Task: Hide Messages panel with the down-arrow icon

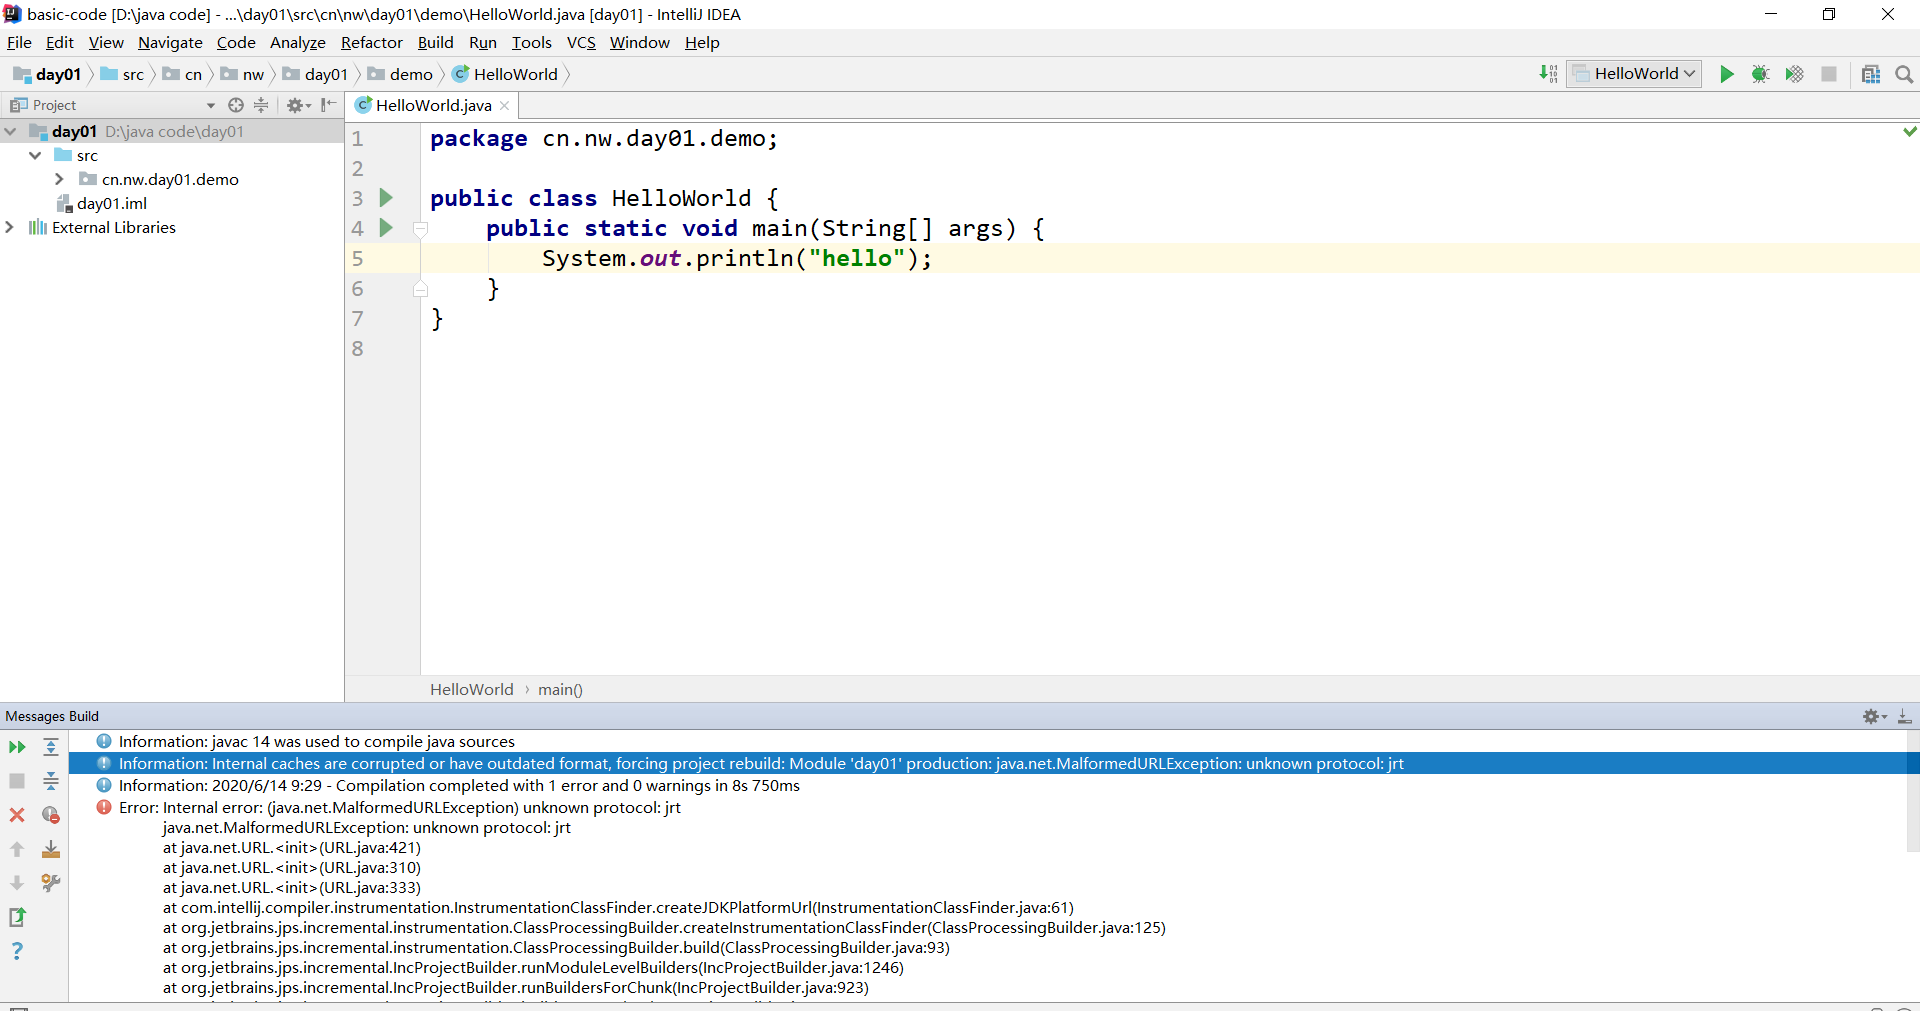Action: [x=1905, y=716]
